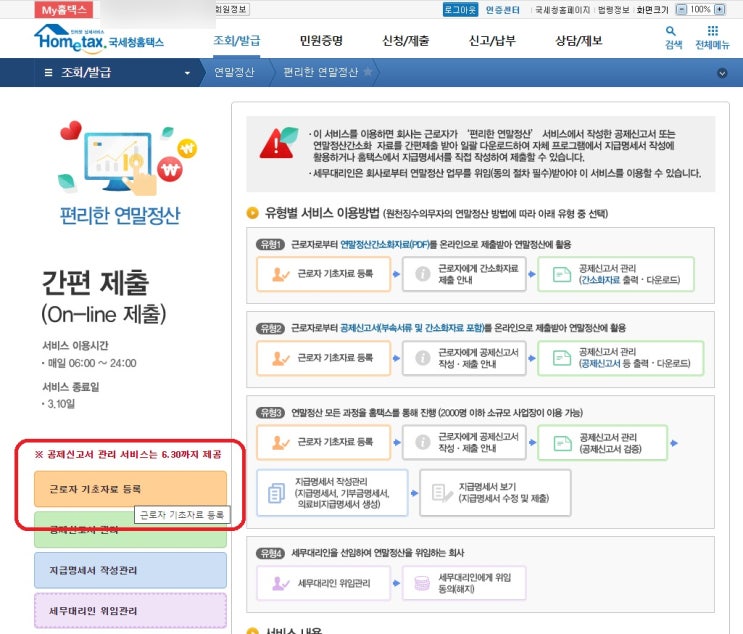The width and height of the screenshot is (743, 634).
Task: Click the Hometax 국세청홈택스 logo
Action: pyautogui.click(x=99, y=39)
